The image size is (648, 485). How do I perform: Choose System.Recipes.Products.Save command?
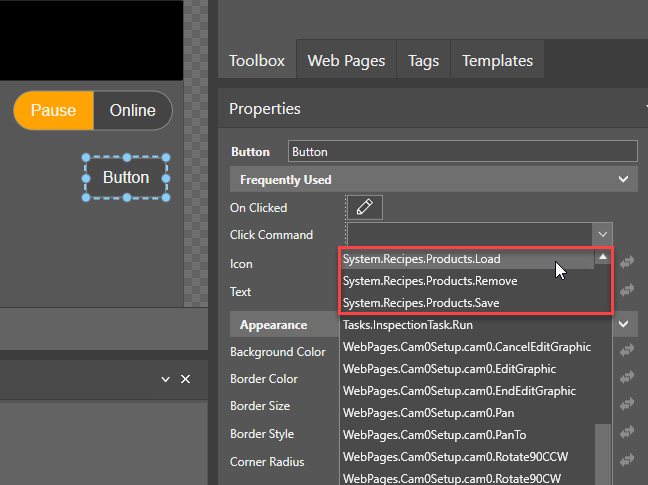click(421, 303)
